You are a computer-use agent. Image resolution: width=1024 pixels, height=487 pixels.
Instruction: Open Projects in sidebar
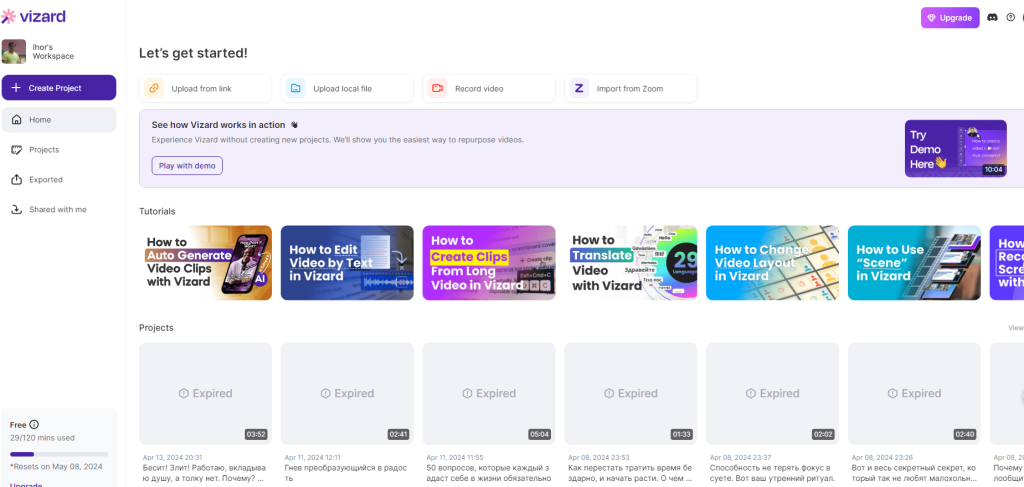click(x=59, y=149)
